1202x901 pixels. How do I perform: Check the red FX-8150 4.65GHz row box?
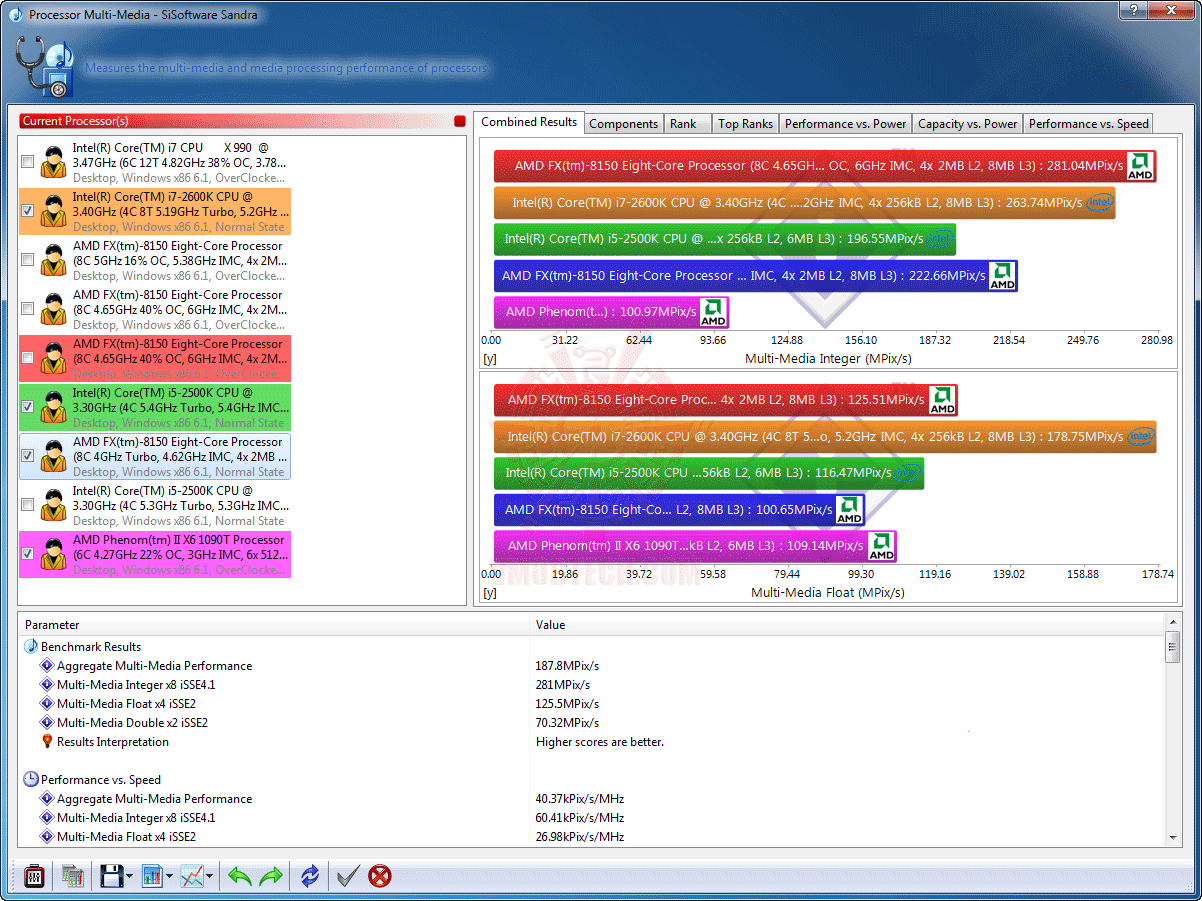[28, 358]
